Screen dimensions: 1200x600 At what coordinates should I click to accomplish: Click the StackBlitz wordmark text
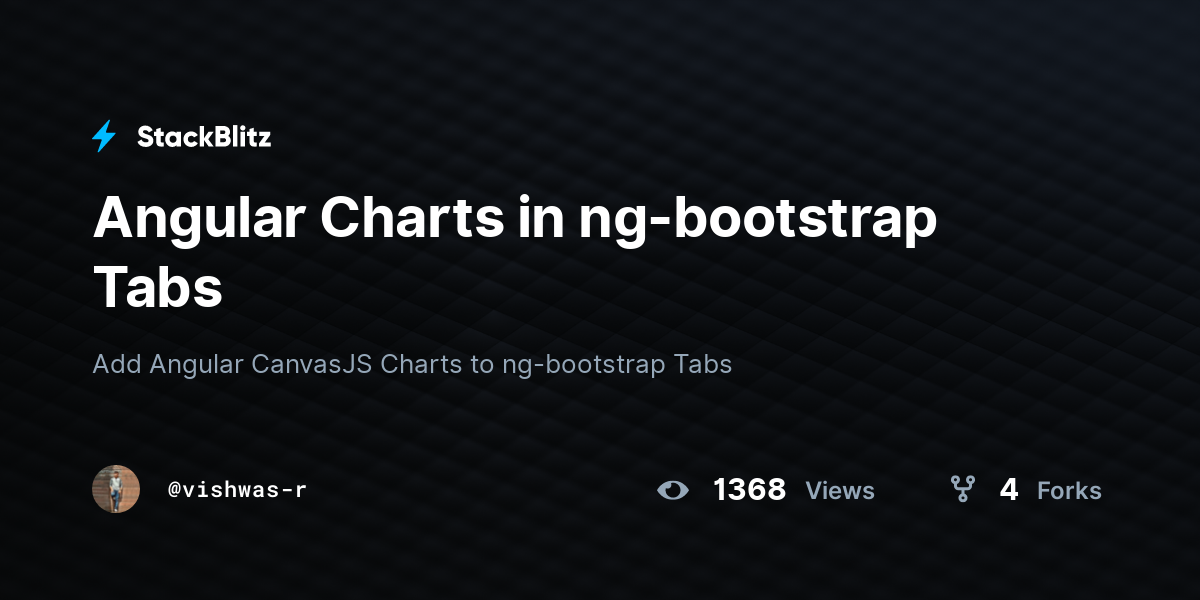click(x=204, y=137)
